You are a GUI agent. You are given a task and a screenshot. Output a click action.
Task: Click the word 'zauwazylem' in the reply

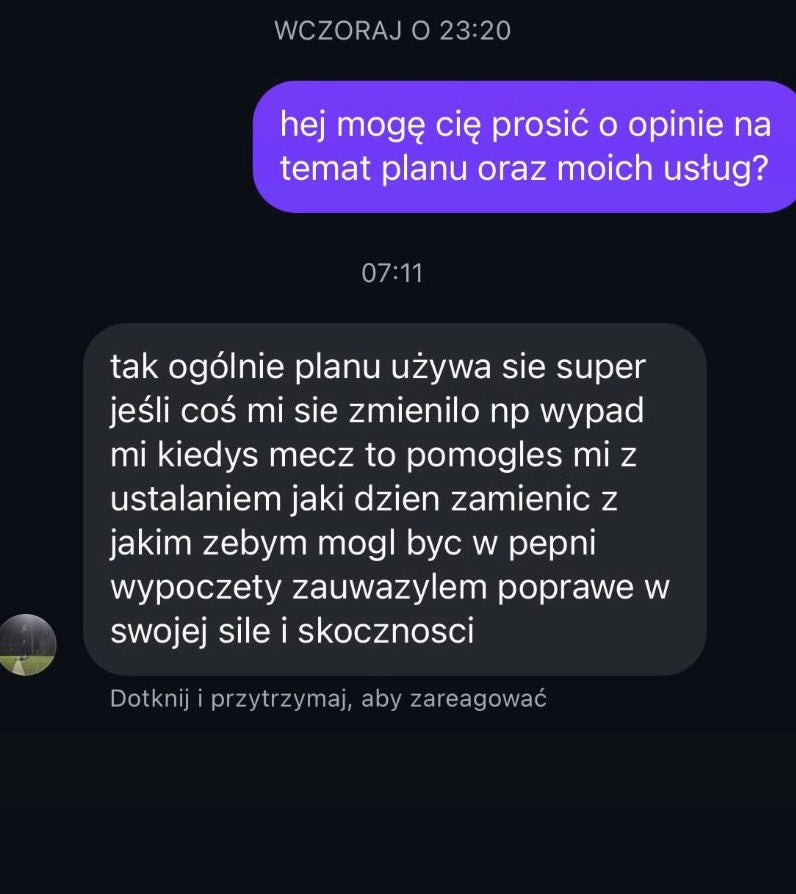coord(389,588)
